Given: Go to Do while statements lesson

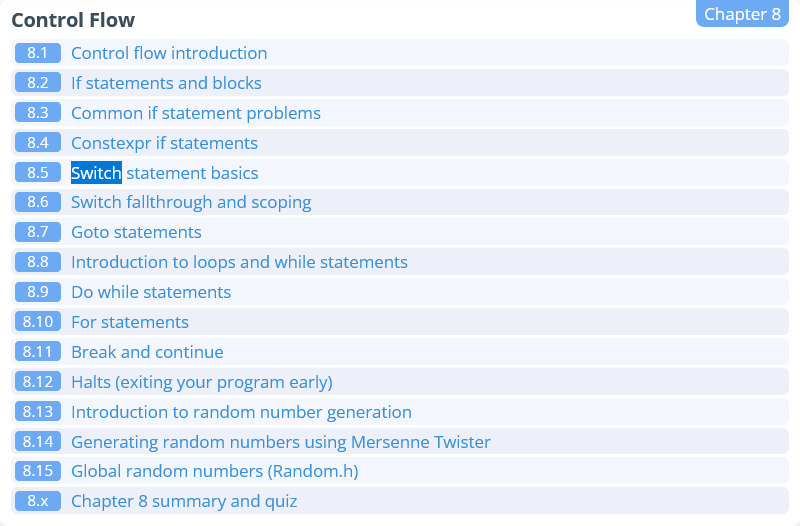Looking at the screenshot, I should coord(151,292).
